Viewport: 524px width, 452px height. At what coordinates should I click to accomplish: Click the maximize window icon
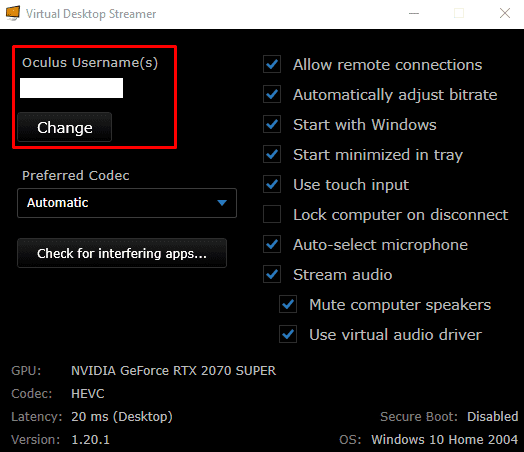point(459,13)
